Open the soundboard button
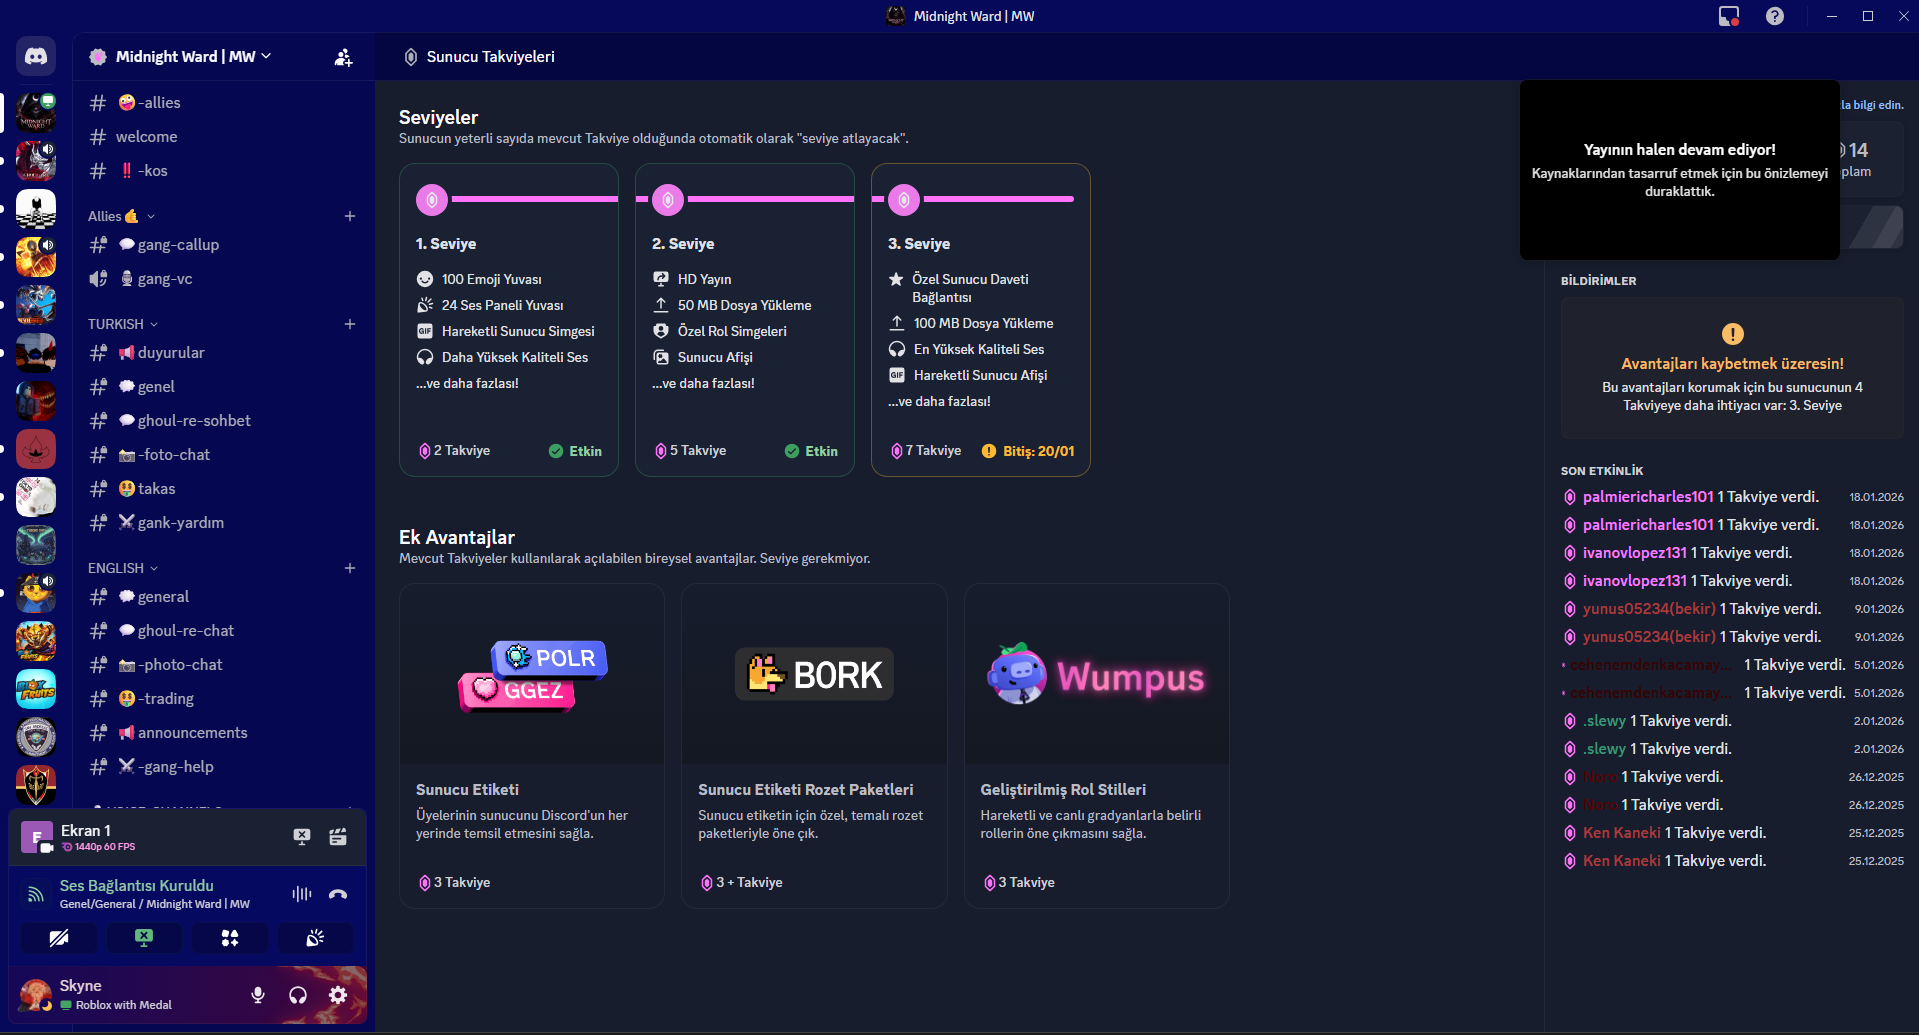The height and width of the screenshot is (1035, 1919). coord(315,938)
